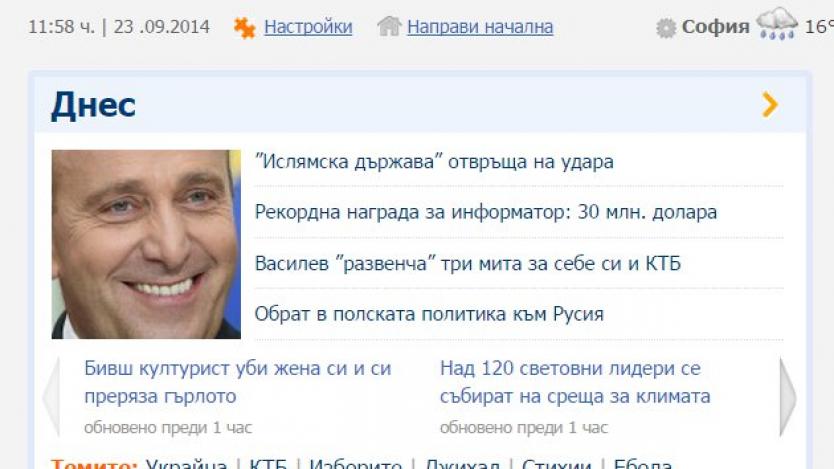834x469 pixels.
Task: Click the rainy cloud weather icon
Action: pyautogui.click(x=777, y=23)
